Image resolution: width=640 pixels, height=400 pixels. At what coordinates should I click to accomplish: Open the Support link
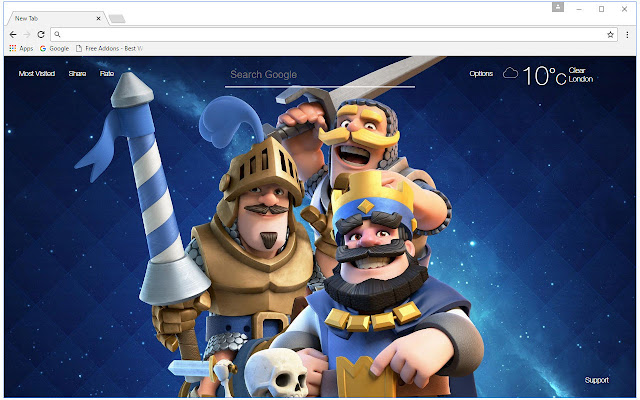tap(596, 380)
